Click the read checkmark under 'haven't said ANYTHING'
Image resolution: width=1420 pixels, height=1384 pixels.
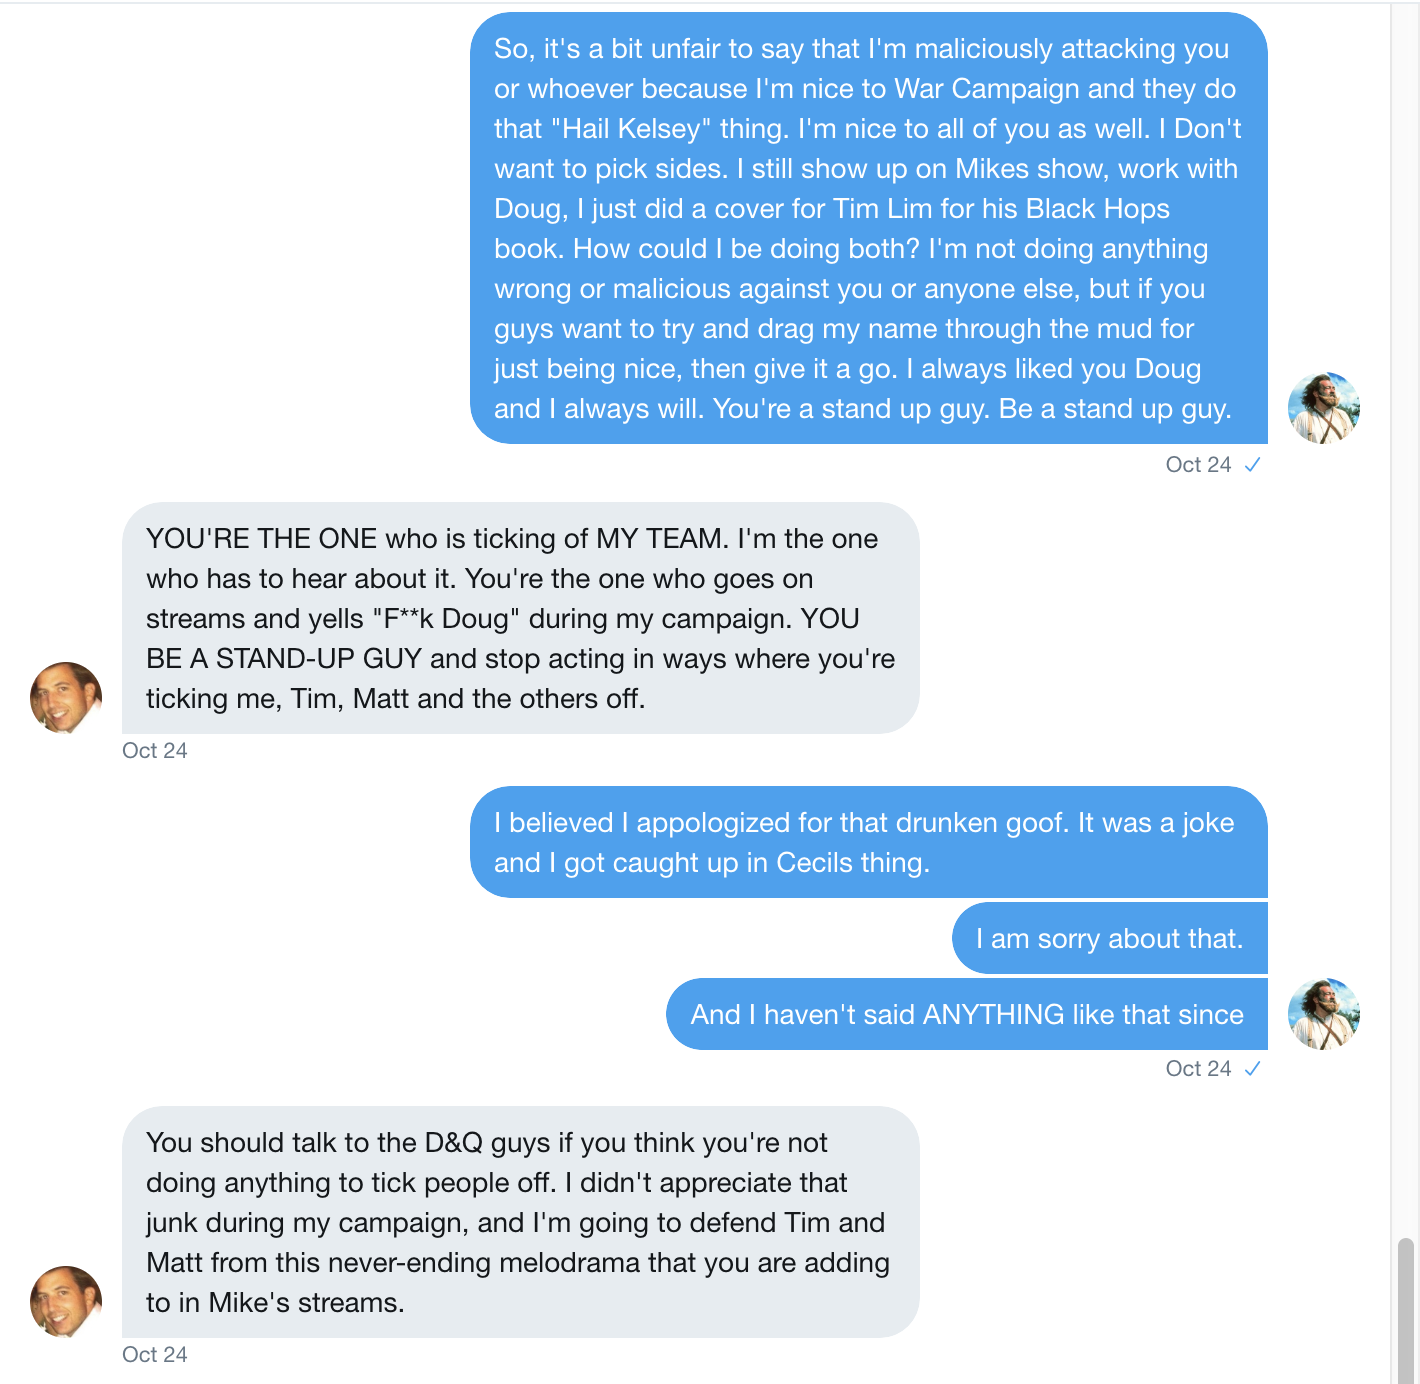(1252, 1069)
